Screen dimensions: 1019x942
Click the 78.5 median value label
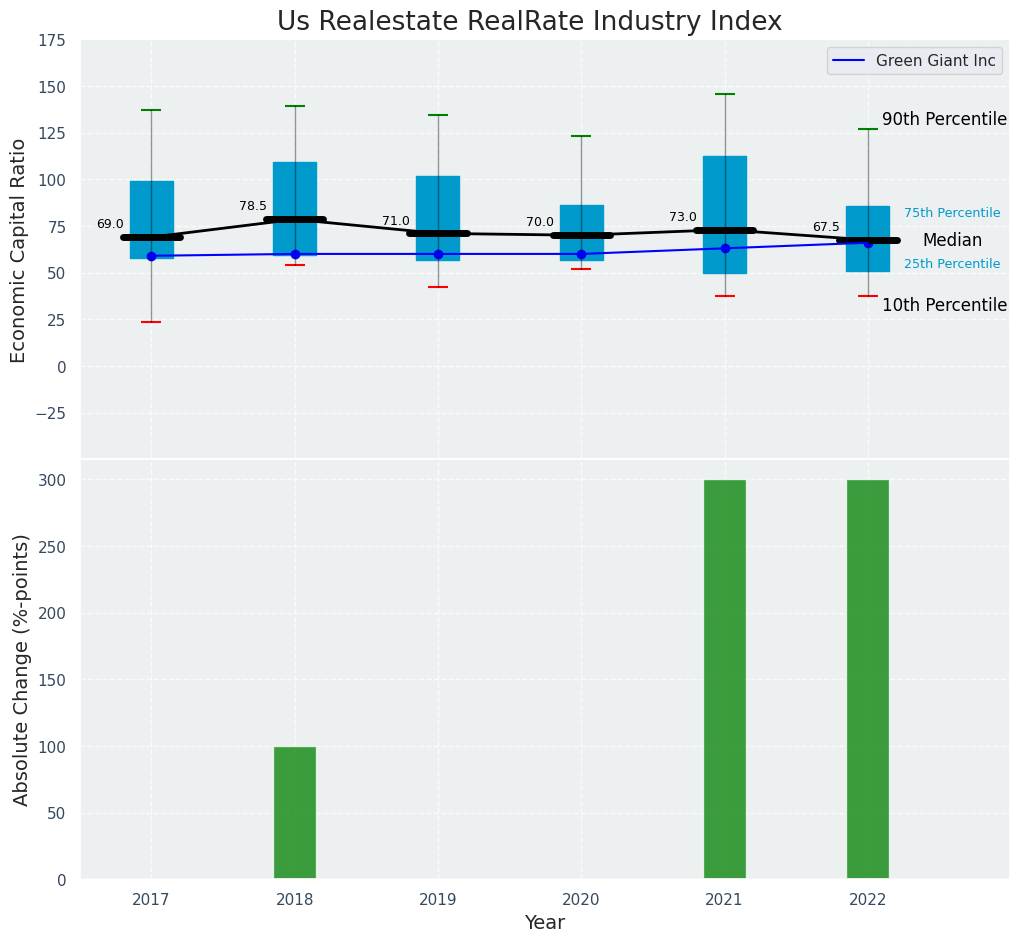(x=253, y=207)
